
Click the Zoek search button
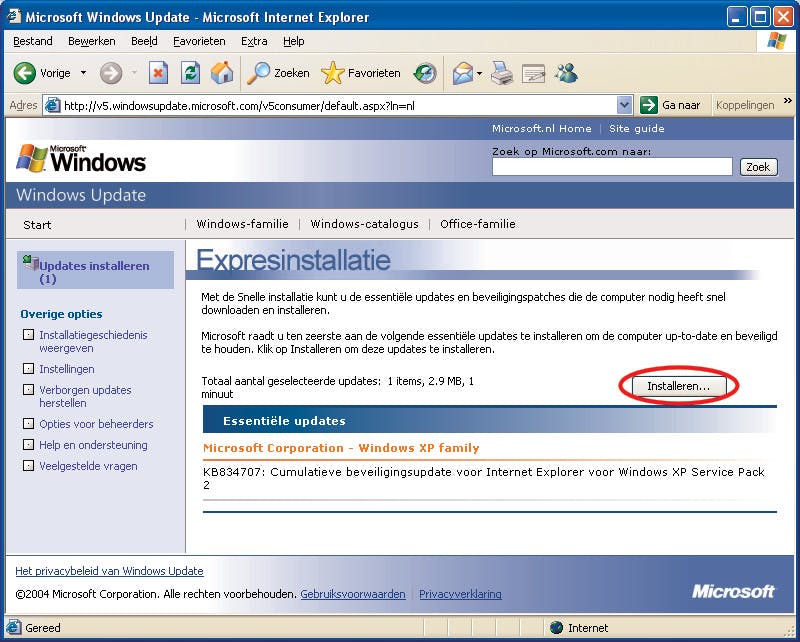pos(758,167)
